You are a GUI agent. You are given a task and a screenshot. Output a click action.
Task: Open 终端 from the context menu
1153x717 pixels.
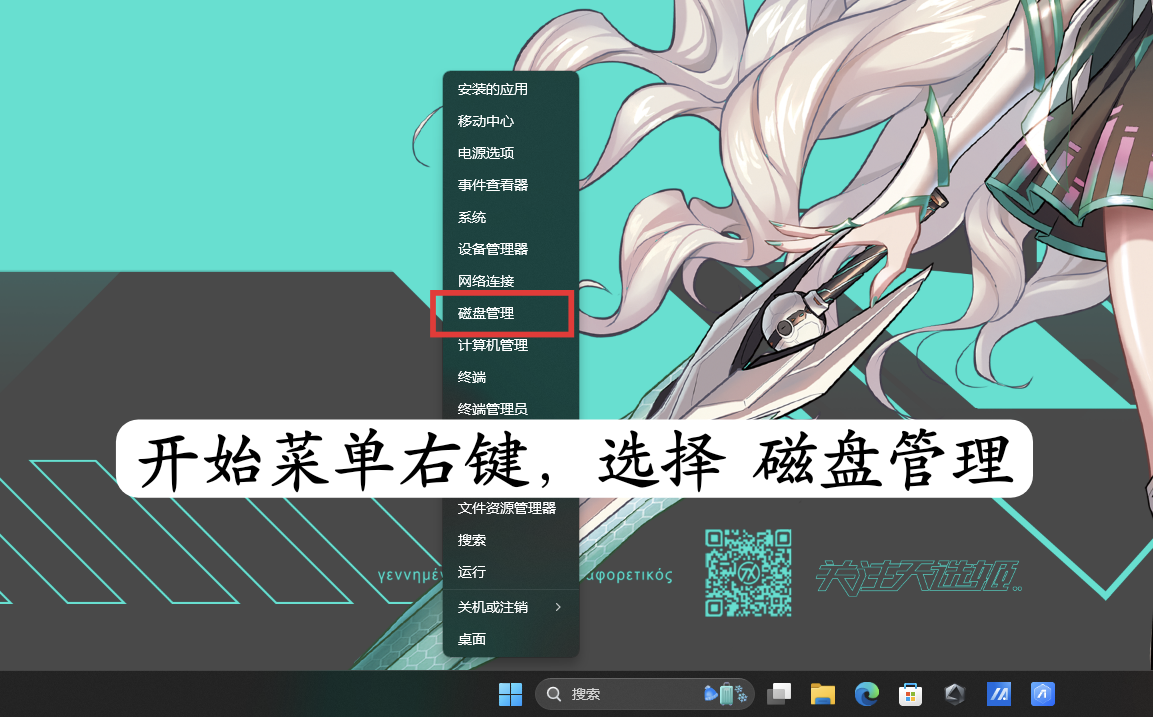click(x=471, y=377)
